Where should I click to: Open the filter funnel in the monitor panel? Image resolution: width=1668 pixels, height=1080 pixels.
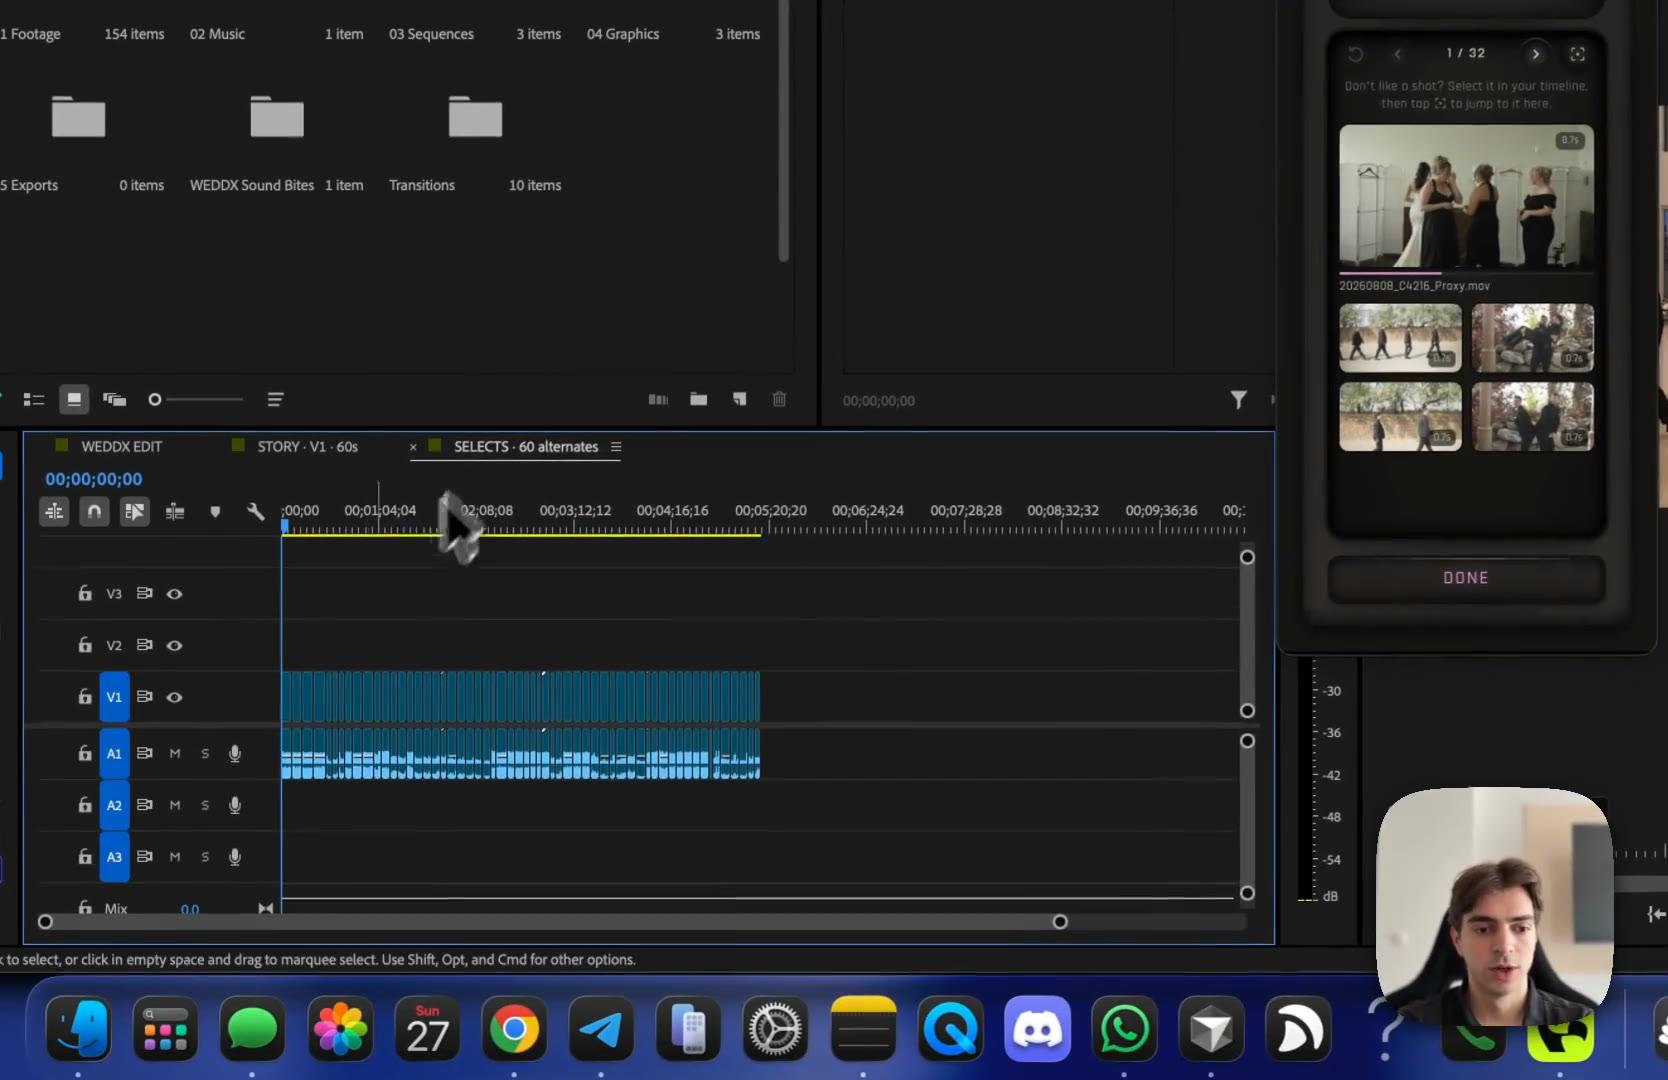click(1238, 400)
